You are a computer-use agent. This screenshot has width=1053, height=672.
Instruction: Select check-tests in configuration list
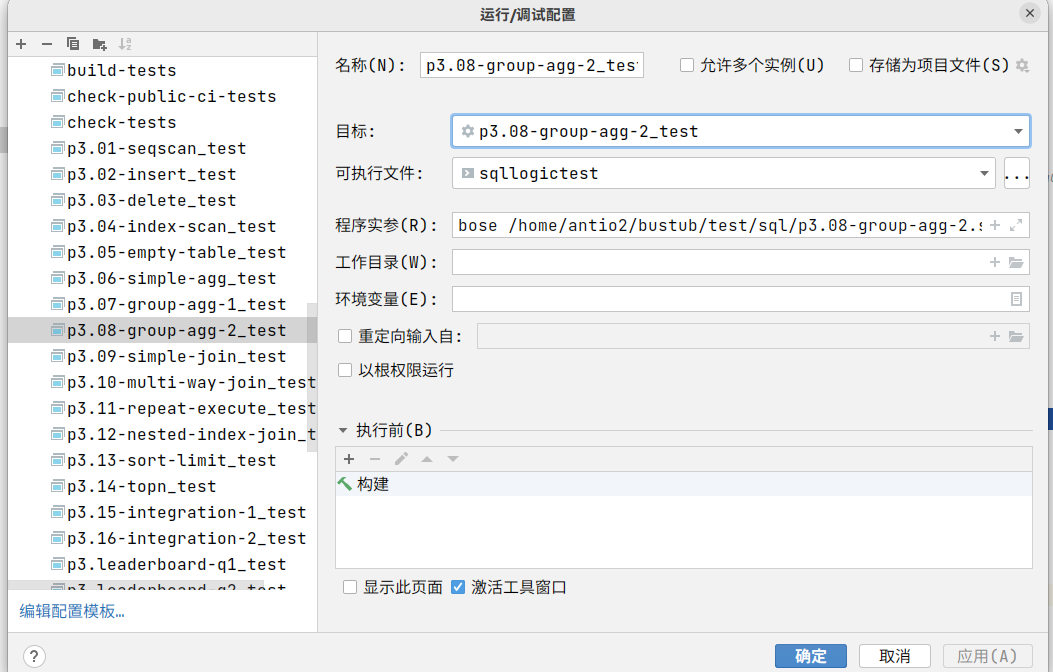(121, 122)
